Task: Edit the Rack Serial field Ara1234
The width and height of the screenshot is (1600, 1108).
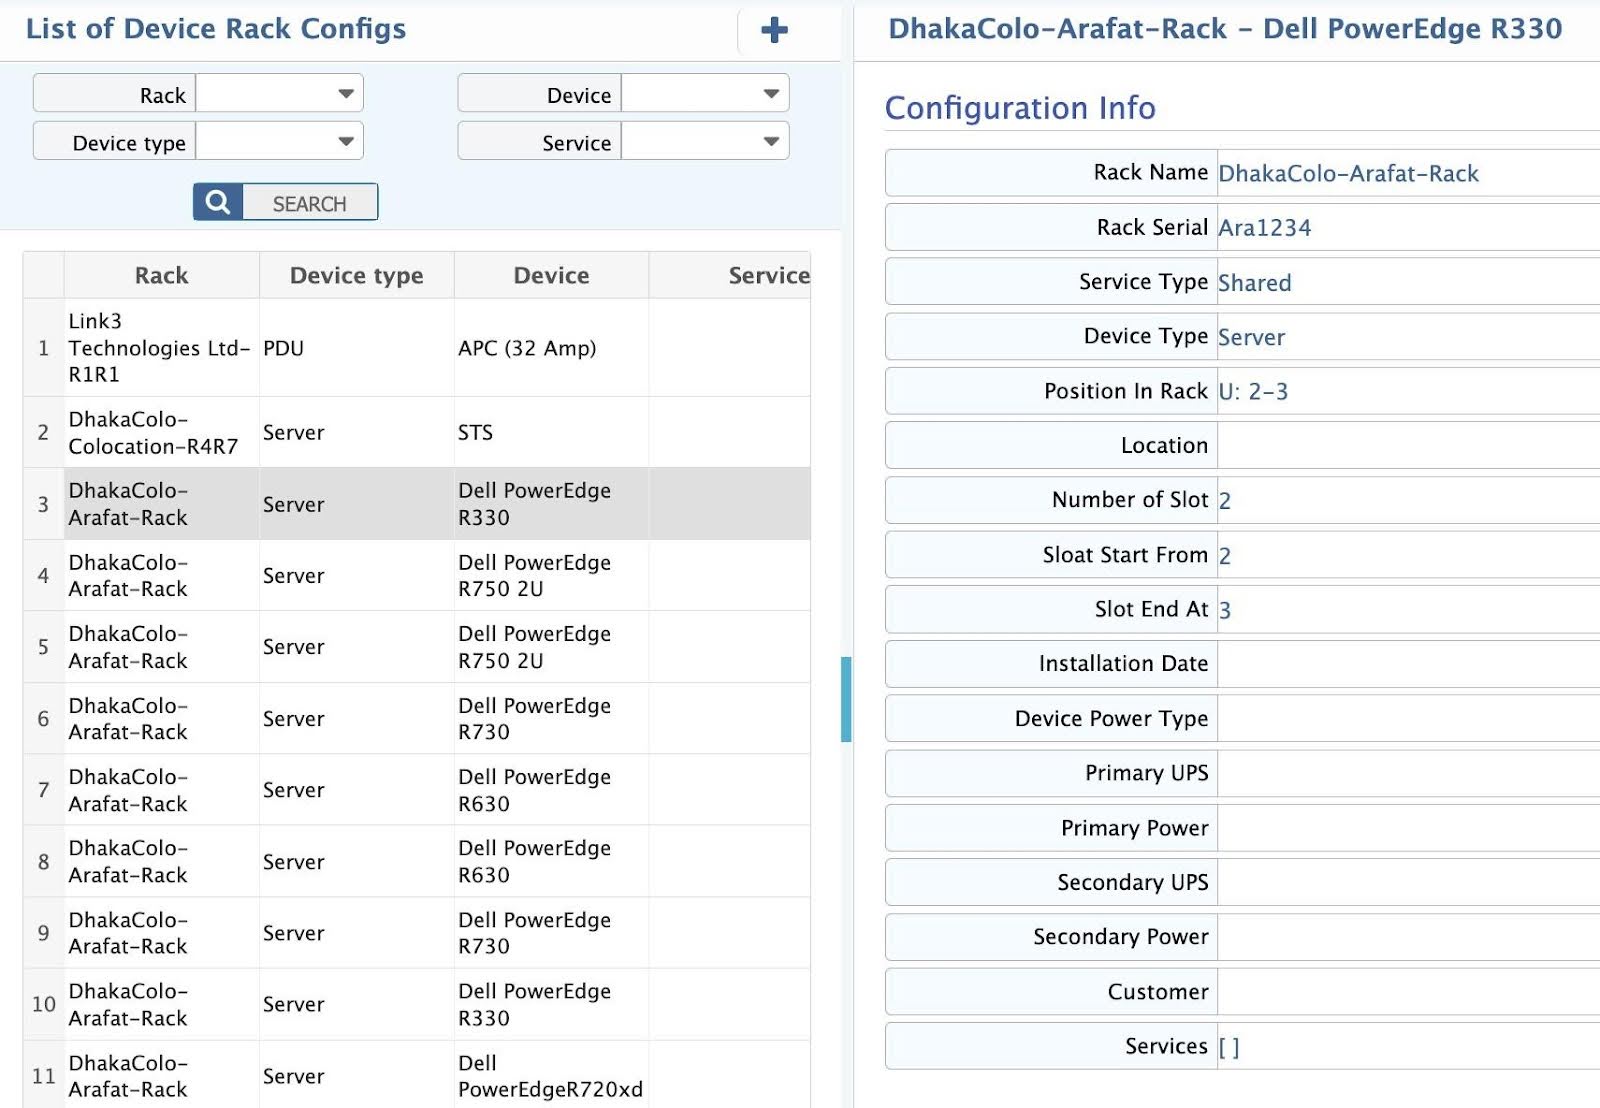Action: [1400, 227]
